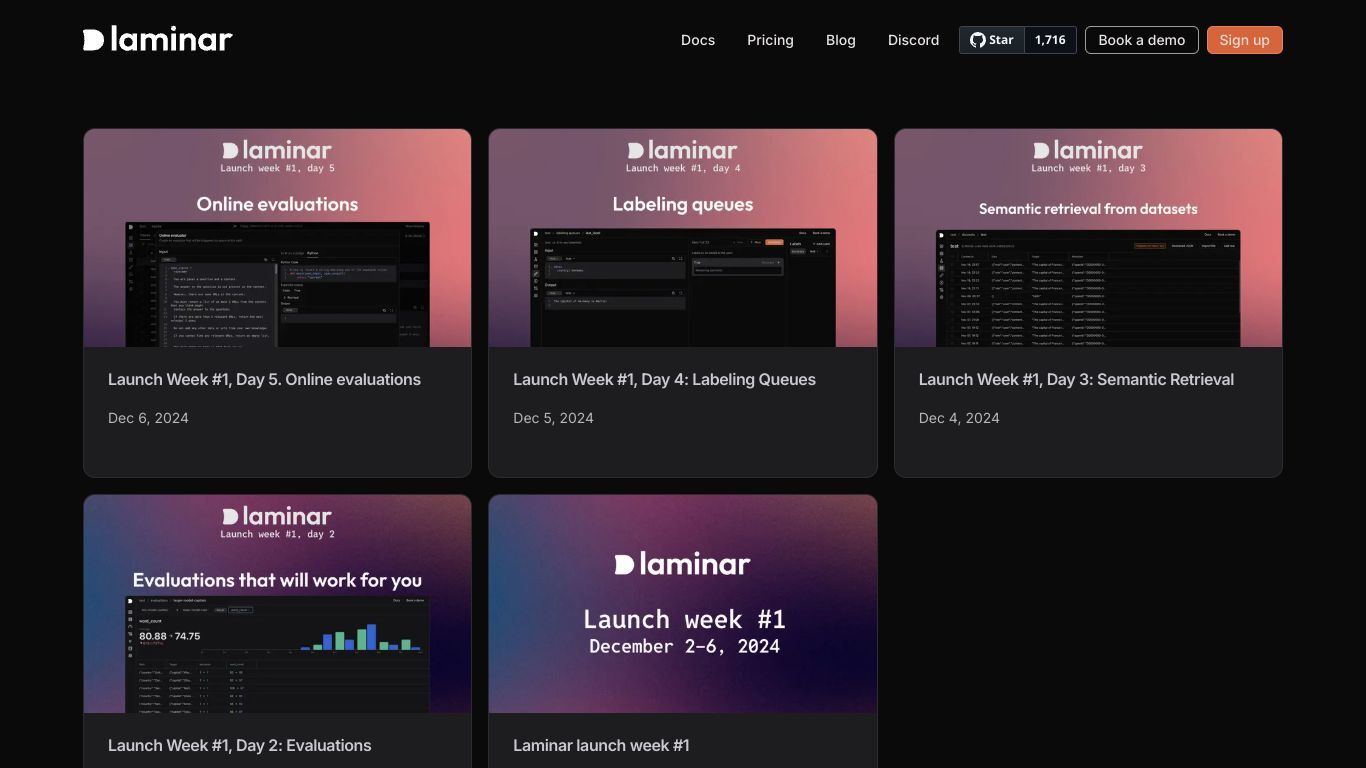Go to the Pricing page
This screenshot has width=1366, height=768.
pyautogui.click(x=770, y=40)
